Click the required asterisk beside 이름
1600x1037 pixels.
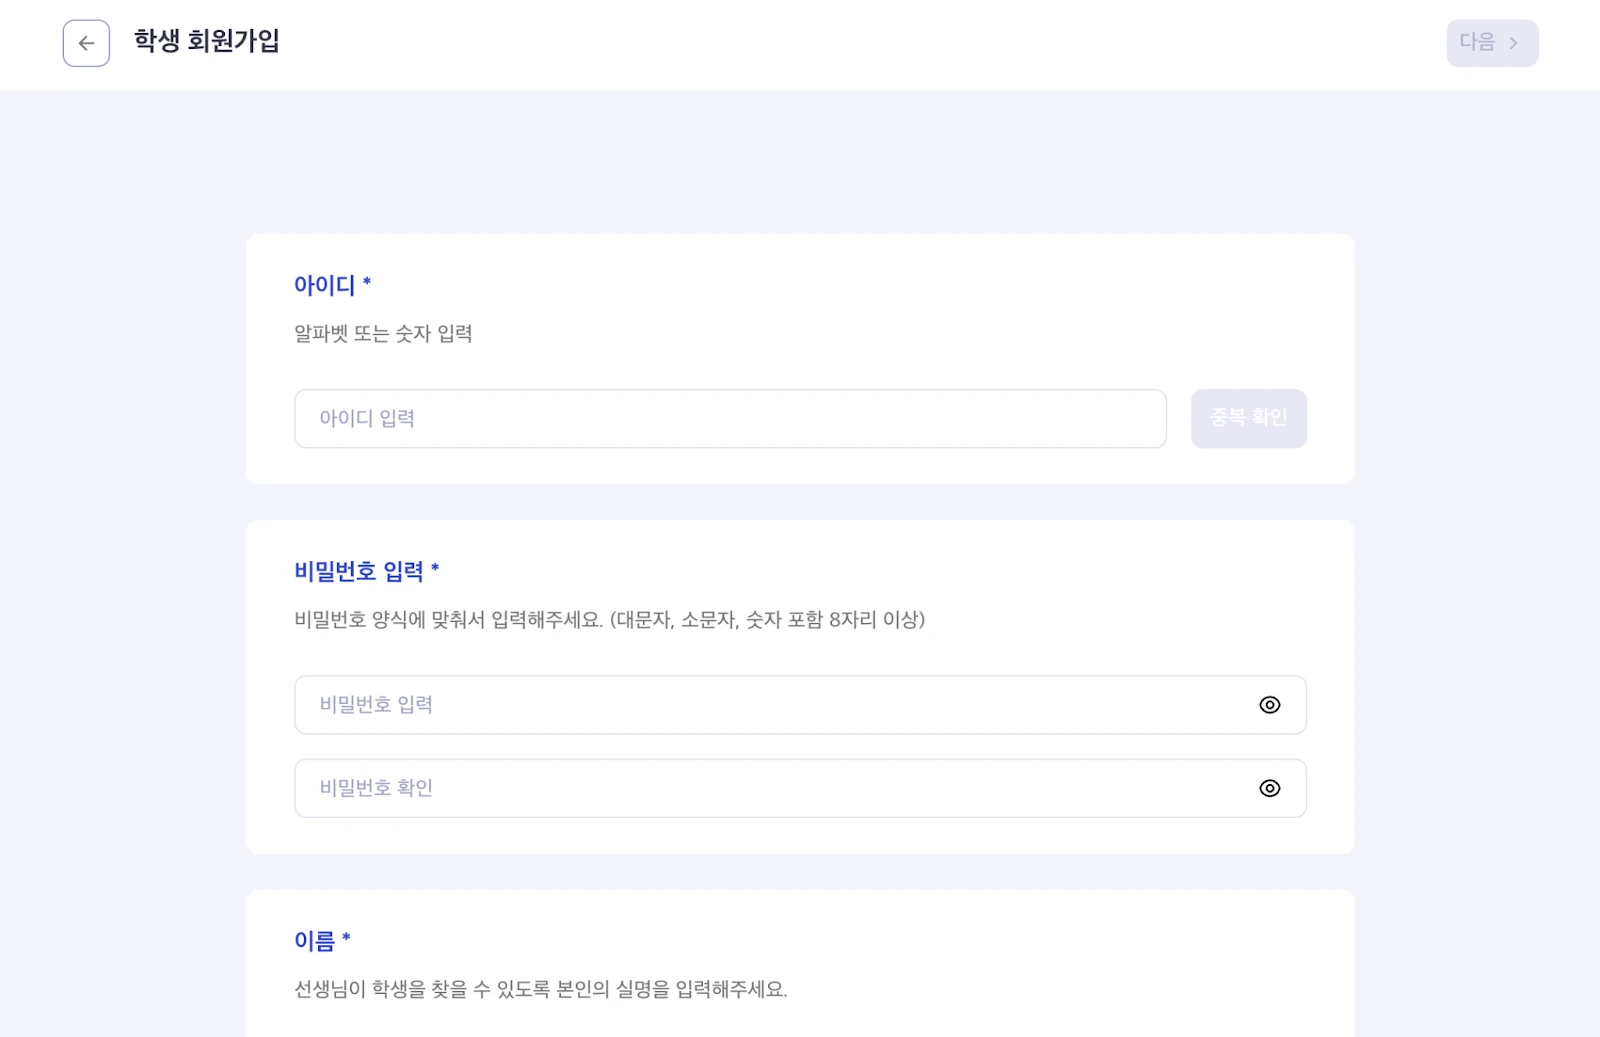pyautogui.click(x=346, y=938)
